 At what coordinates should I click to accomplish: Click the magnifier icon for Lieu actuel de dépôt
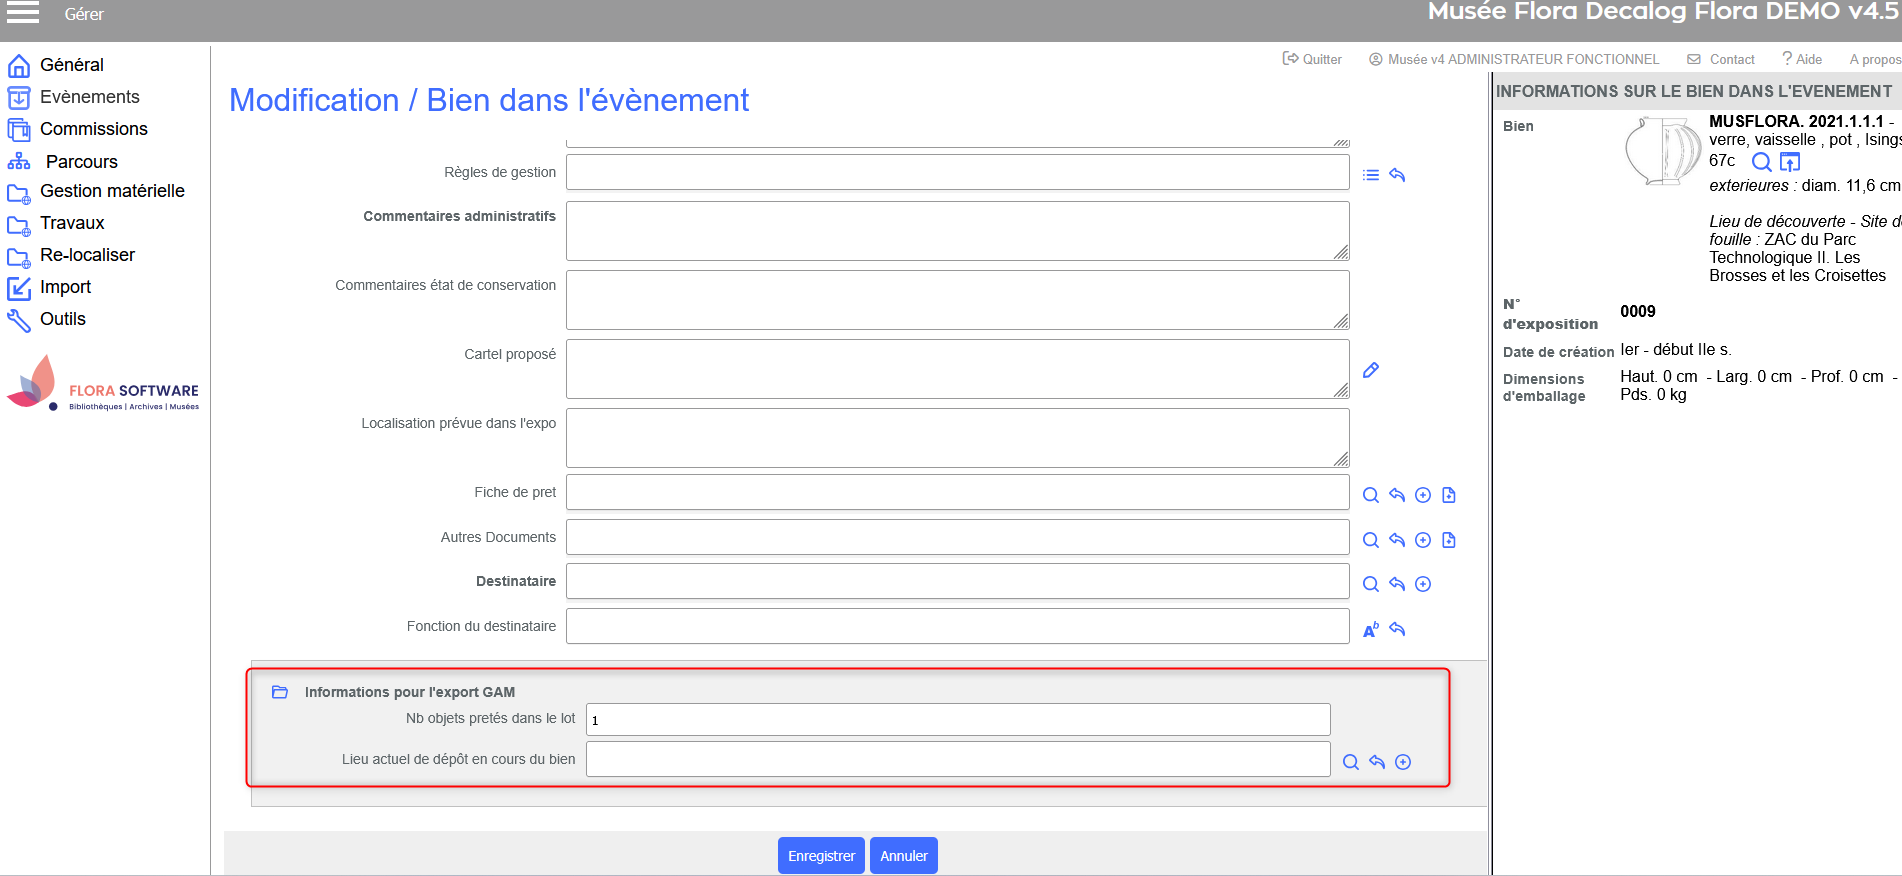tap(1351, 762)
